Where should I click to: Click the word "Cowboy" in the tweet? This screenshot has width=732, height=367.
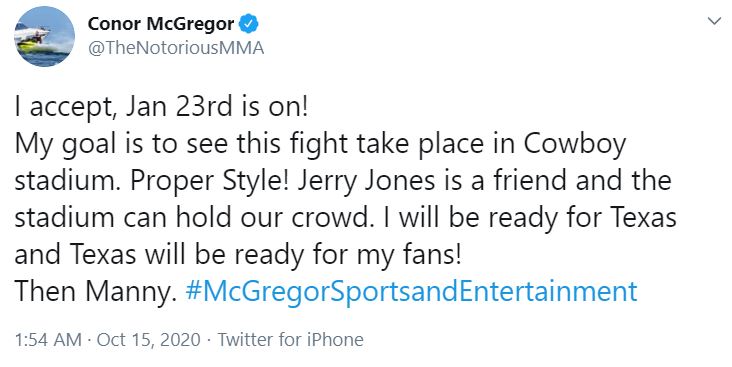[575, 145]
